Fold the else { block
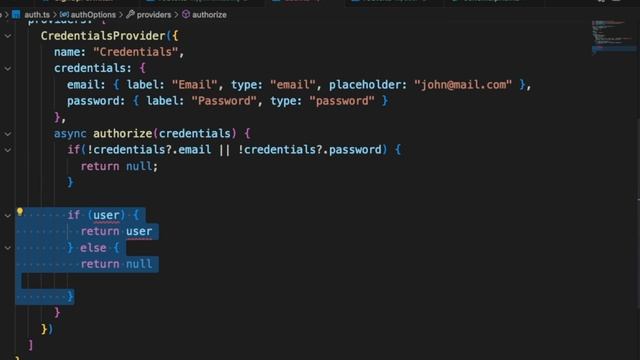 (8, 248)
